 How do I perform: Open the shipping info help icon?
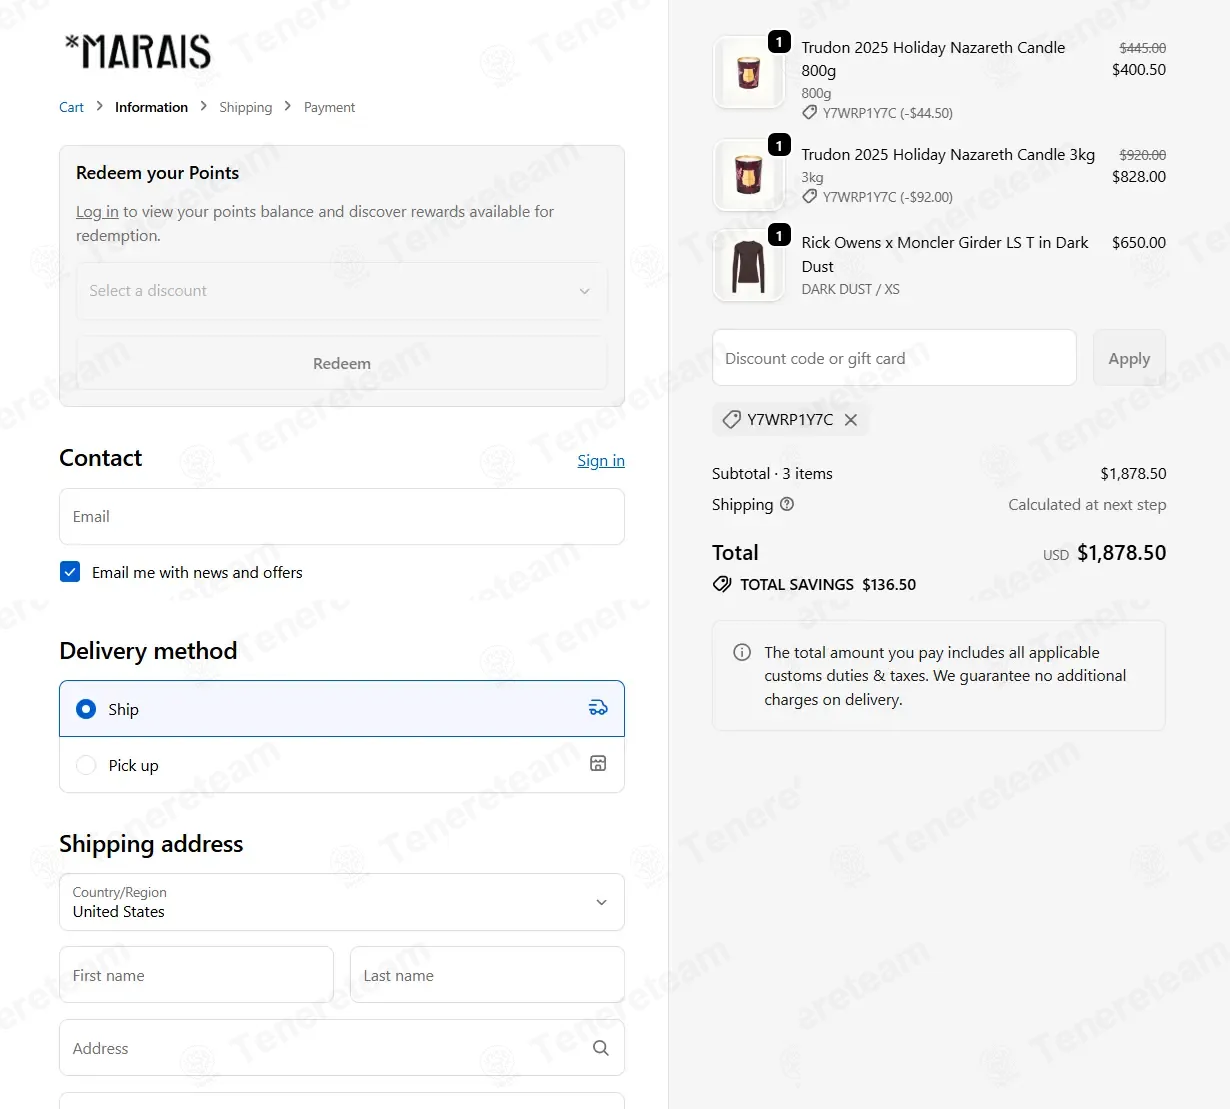coord(787,504)
